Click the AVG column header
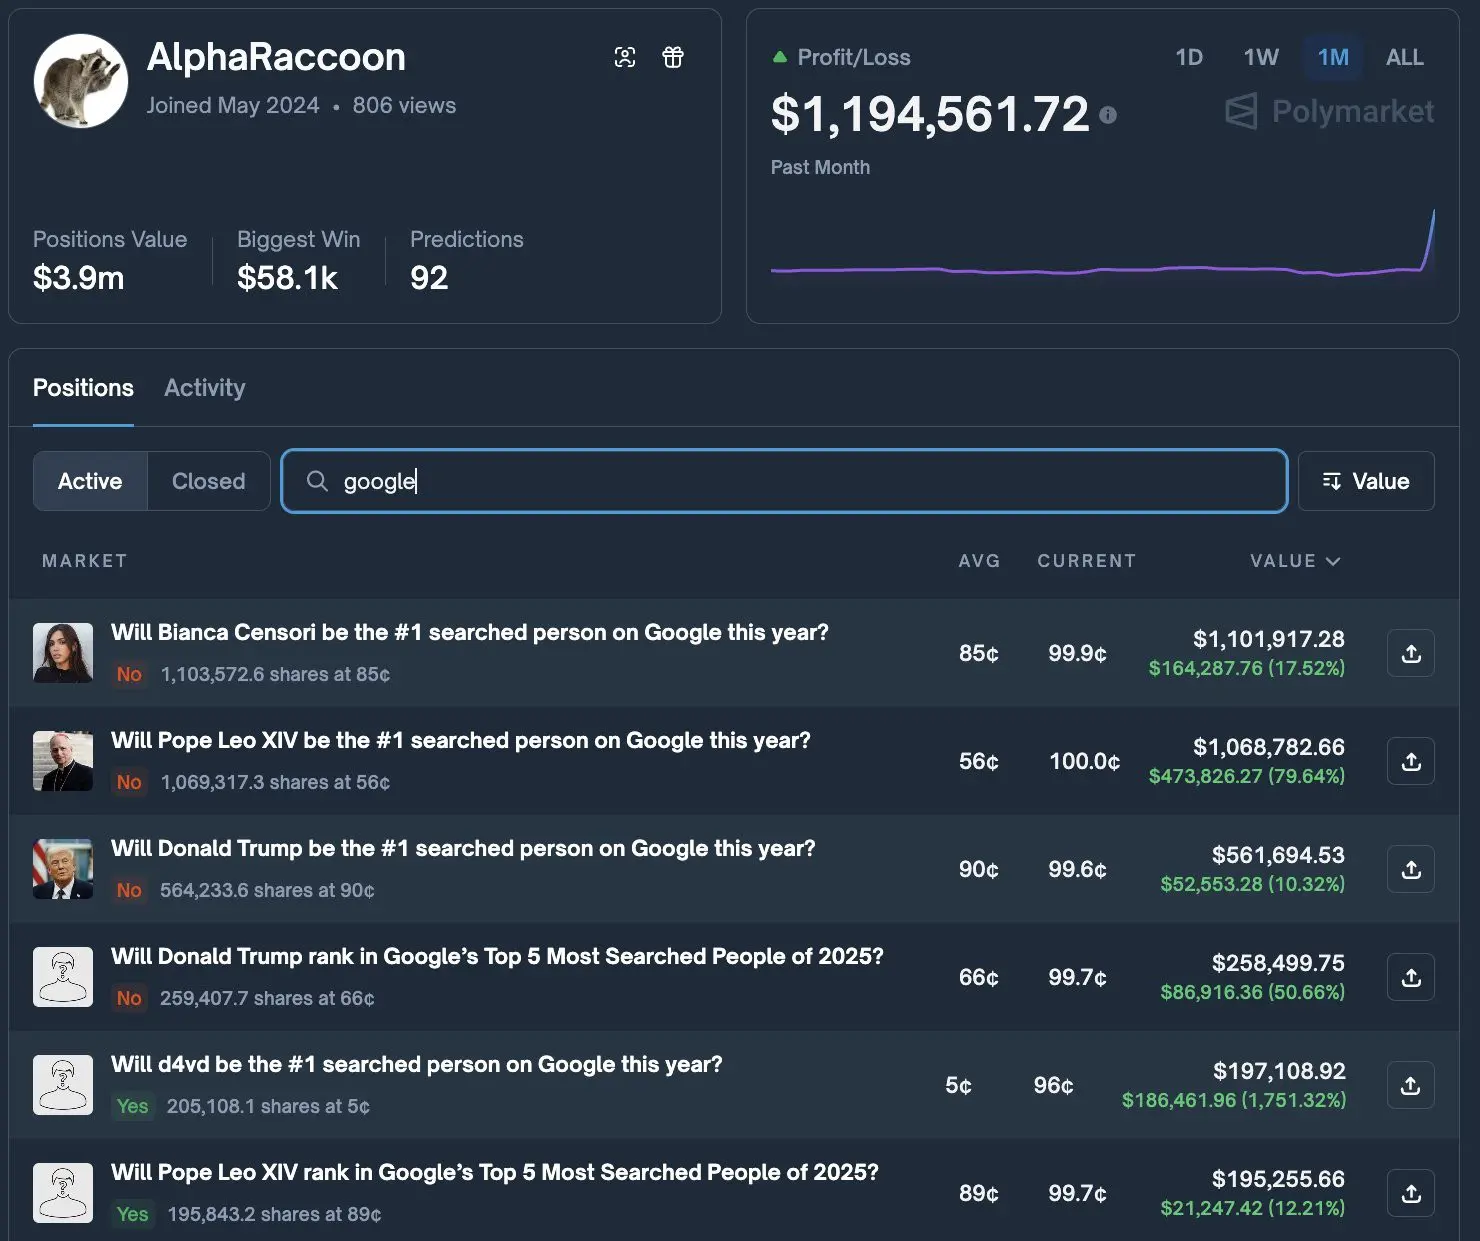The width and height of the screenshot is (1480, 1241). [979, 561]
